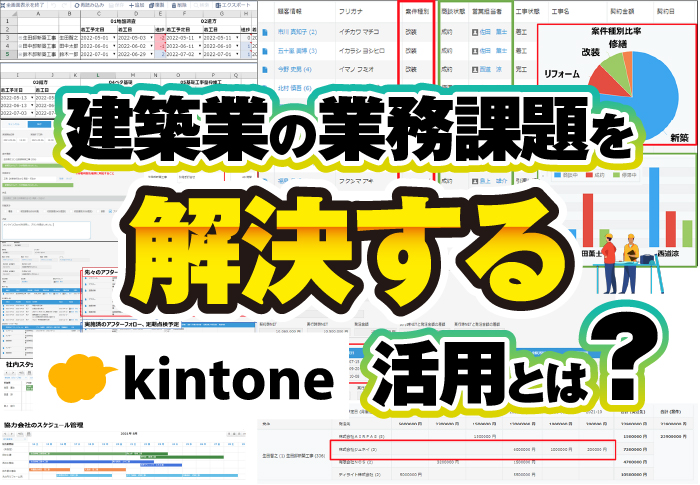This screenshot has height=485, width=700.
Task: Open date dropdown for 2022-06-11 cell
Action: point(200,46)
